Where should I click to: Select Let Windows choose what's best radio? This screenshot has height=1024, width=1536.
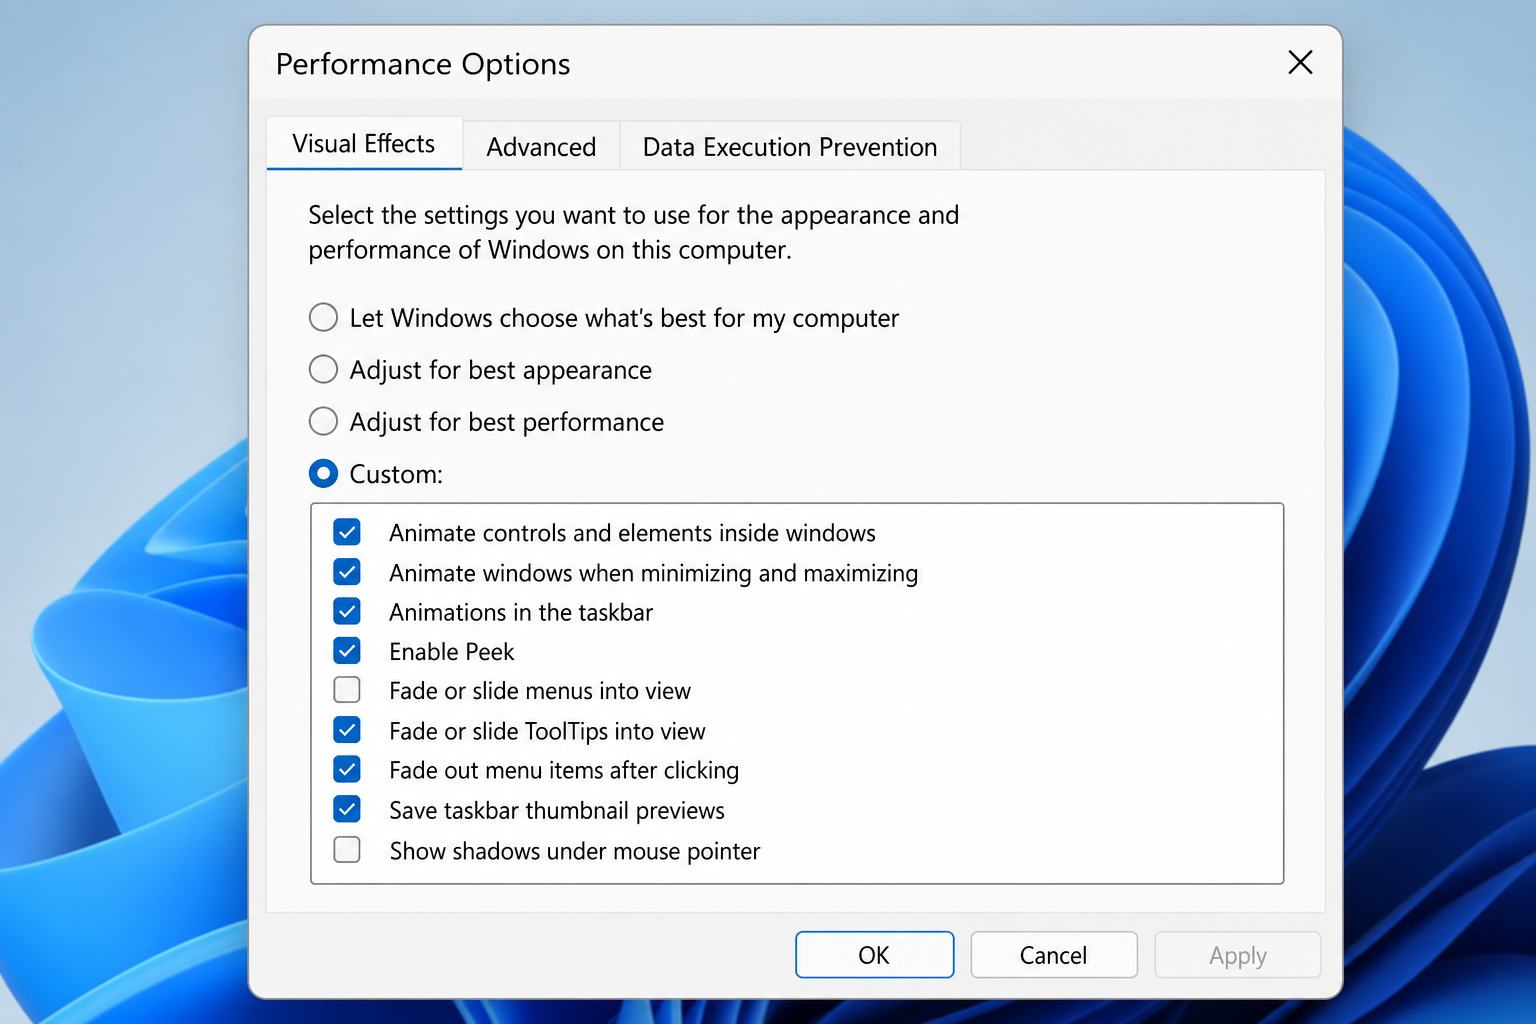(x=323, y=318)
